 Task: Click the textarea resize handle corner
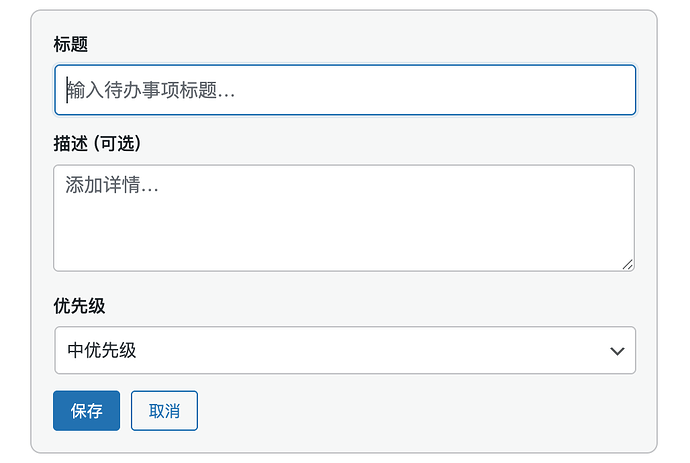point(628,264)
